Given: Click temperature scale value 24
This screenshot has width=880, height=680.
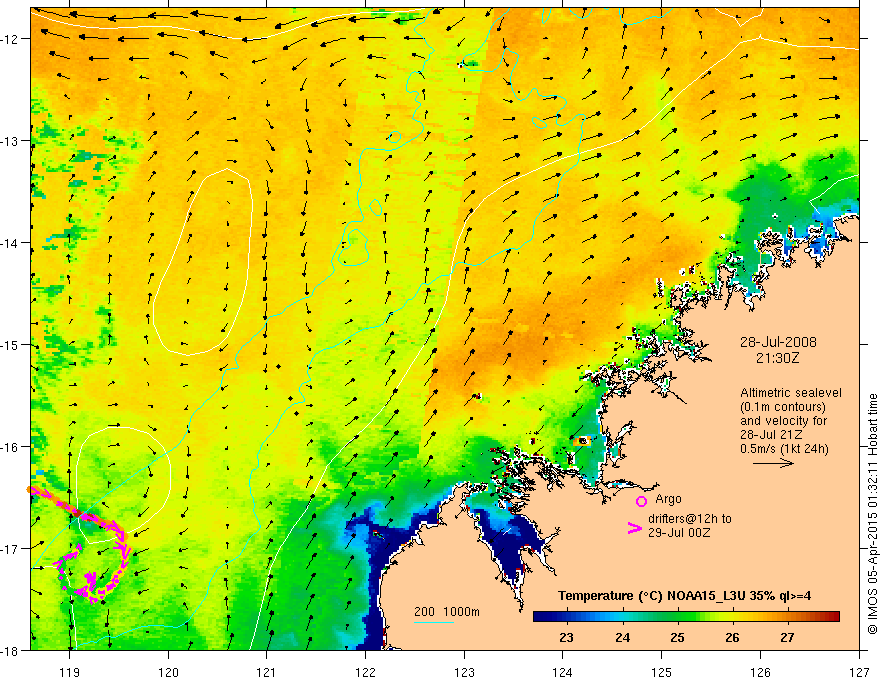Looking at the screenshot, I should 622,637.
